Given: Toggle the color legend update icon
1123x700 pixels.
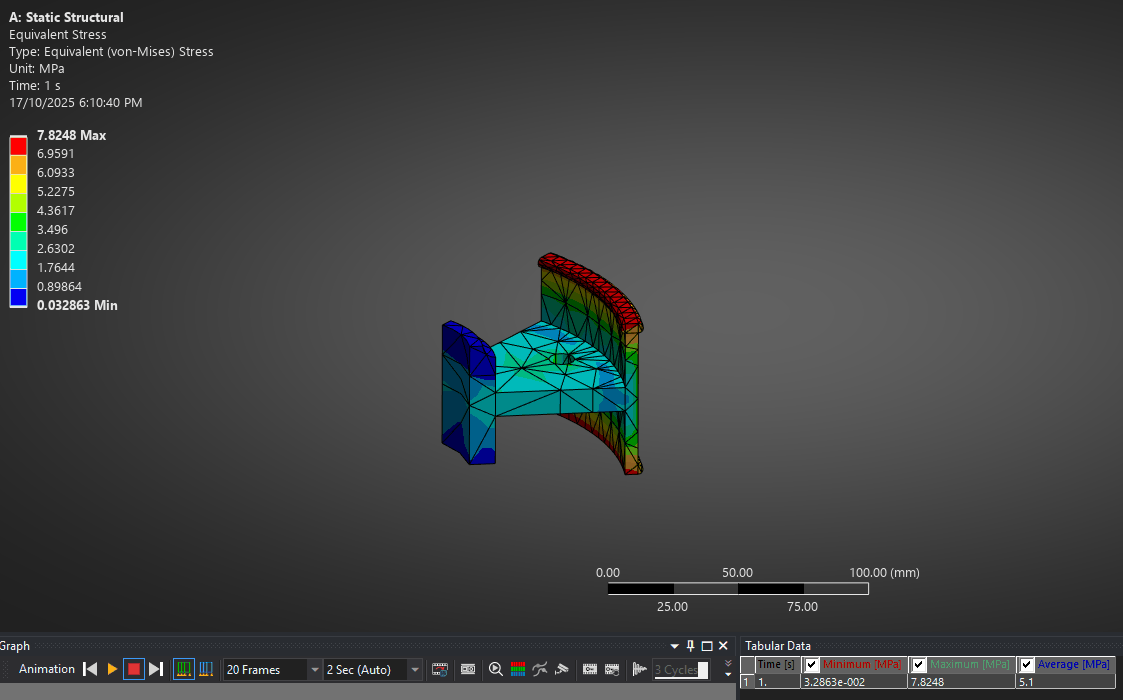Looking at the screenshot, I should [518, 669].
